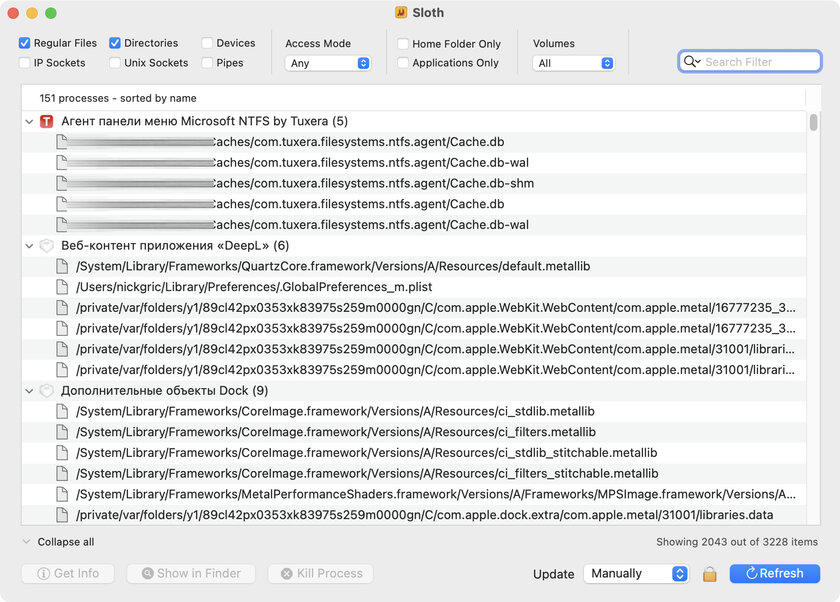Enable the Devices checkbox
The height and width of the screenshot is (602, 840).
[x=207, y=43]
